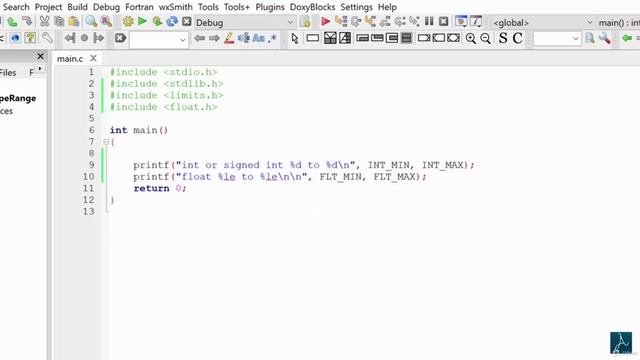640x360 pixels.
Task: Open the main() function dropdown
Action: (x=619, y=23)
